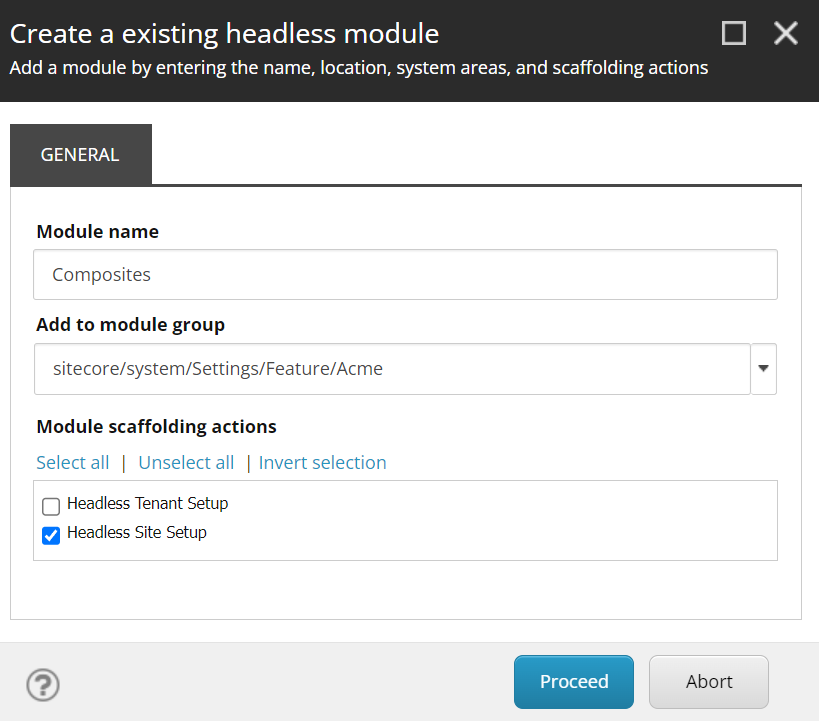Open the module group path combo box

pos(391,369)
